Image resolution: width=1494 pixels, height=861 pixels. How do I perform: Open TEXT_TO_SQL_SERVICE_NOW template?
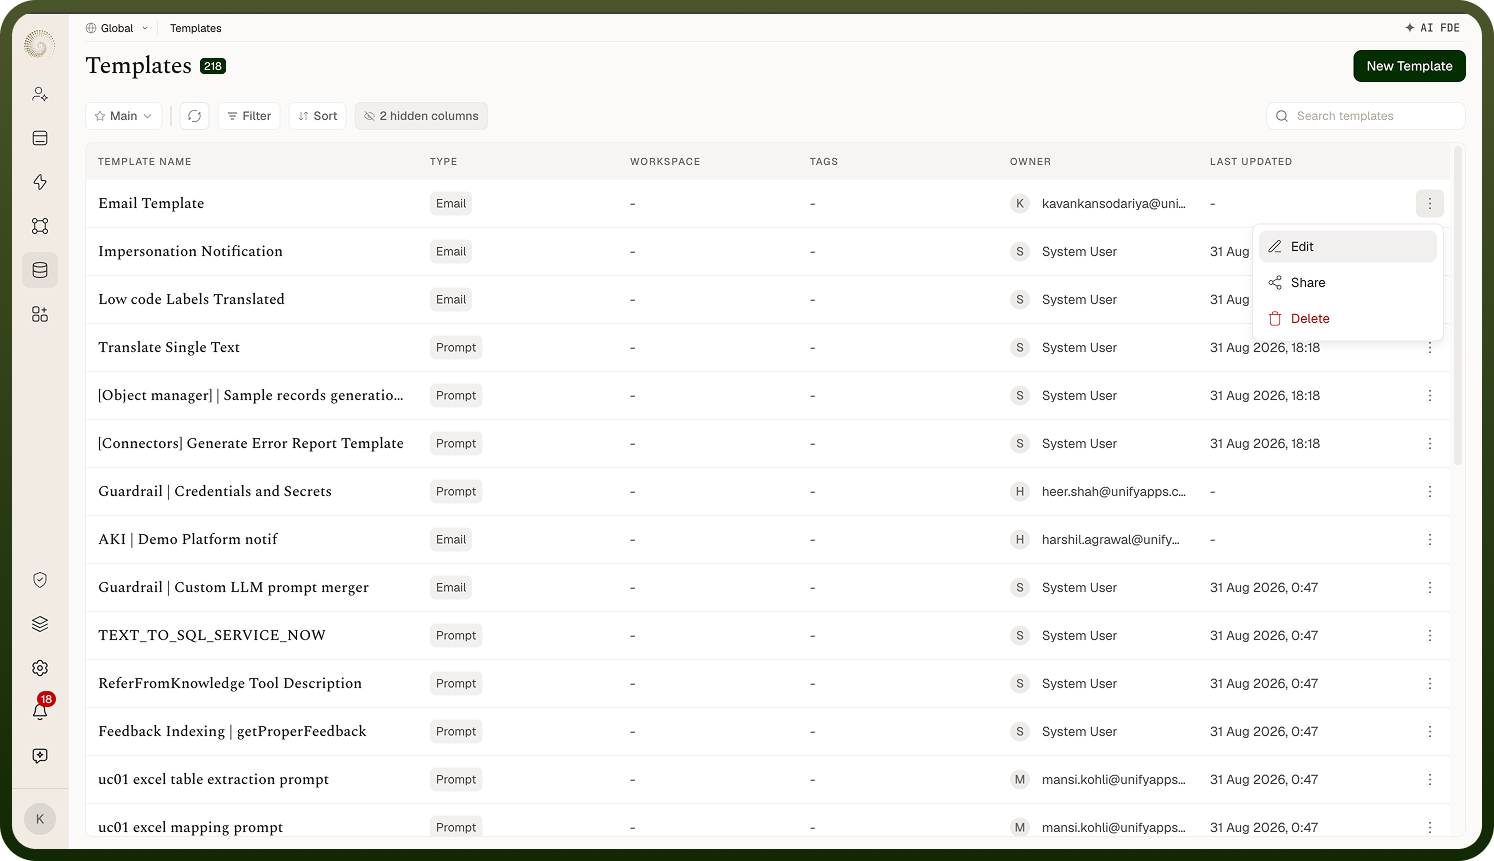212,635
